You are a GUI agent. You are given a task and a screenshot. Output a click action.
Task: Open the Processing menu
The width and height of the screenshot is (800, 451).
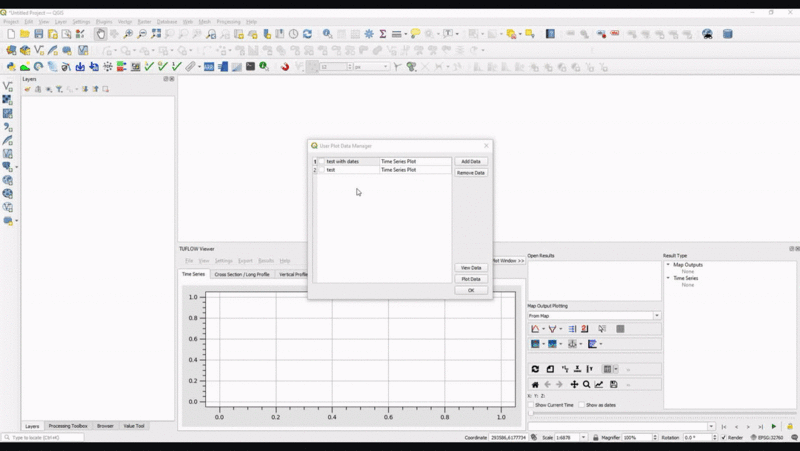point(228,21)
